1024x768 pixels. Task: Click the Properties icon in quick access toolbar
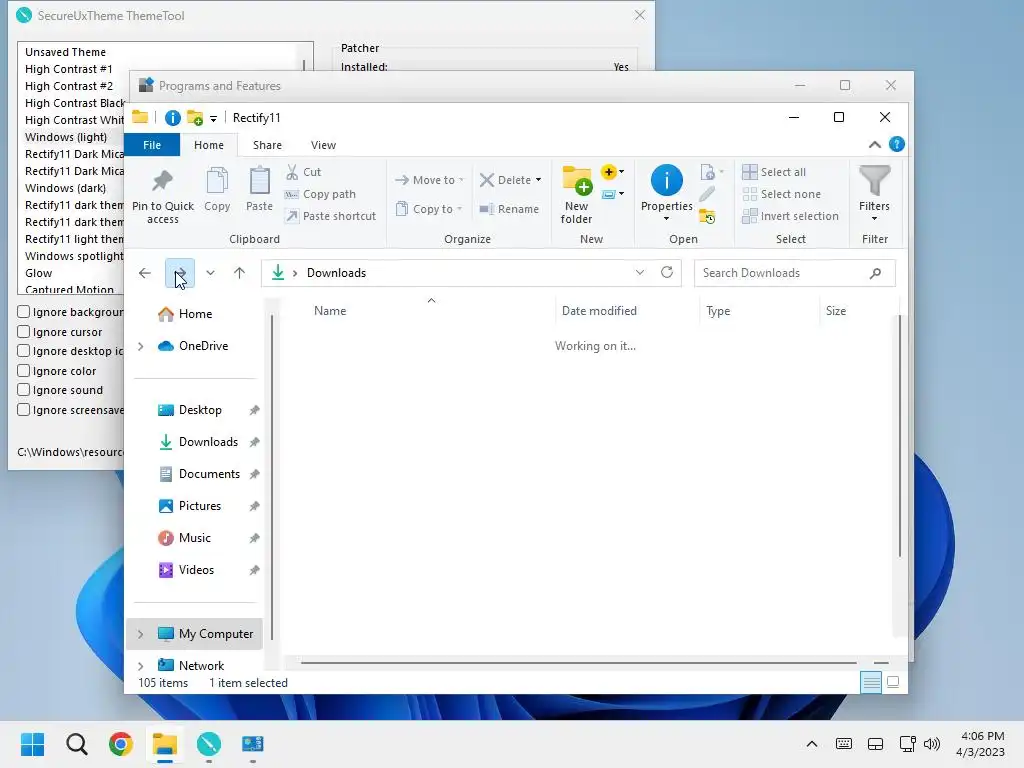coord(172,118)
